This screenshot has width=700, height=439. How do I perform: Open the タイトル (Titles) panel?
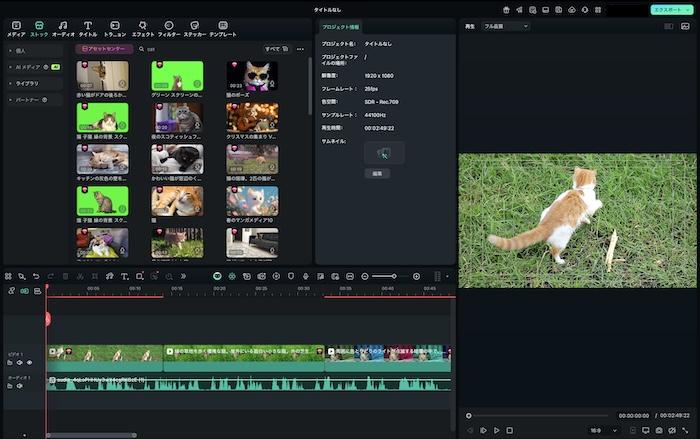click(87, 27)
